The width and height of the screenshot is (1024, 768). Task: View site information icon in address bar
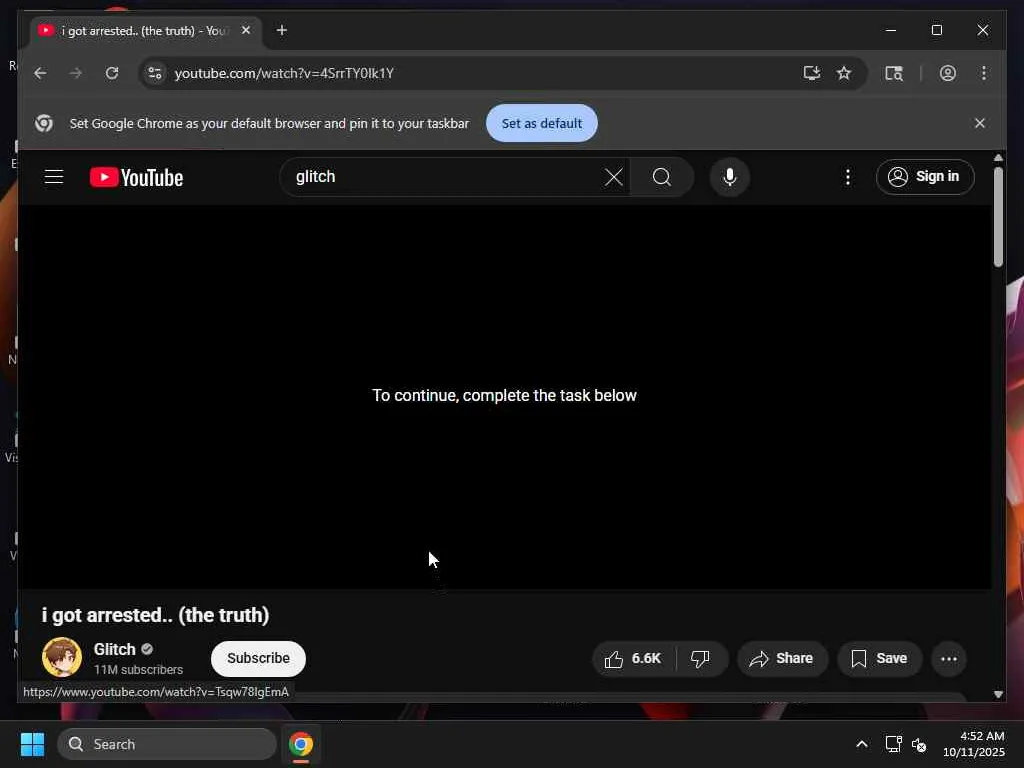point(155,73)
